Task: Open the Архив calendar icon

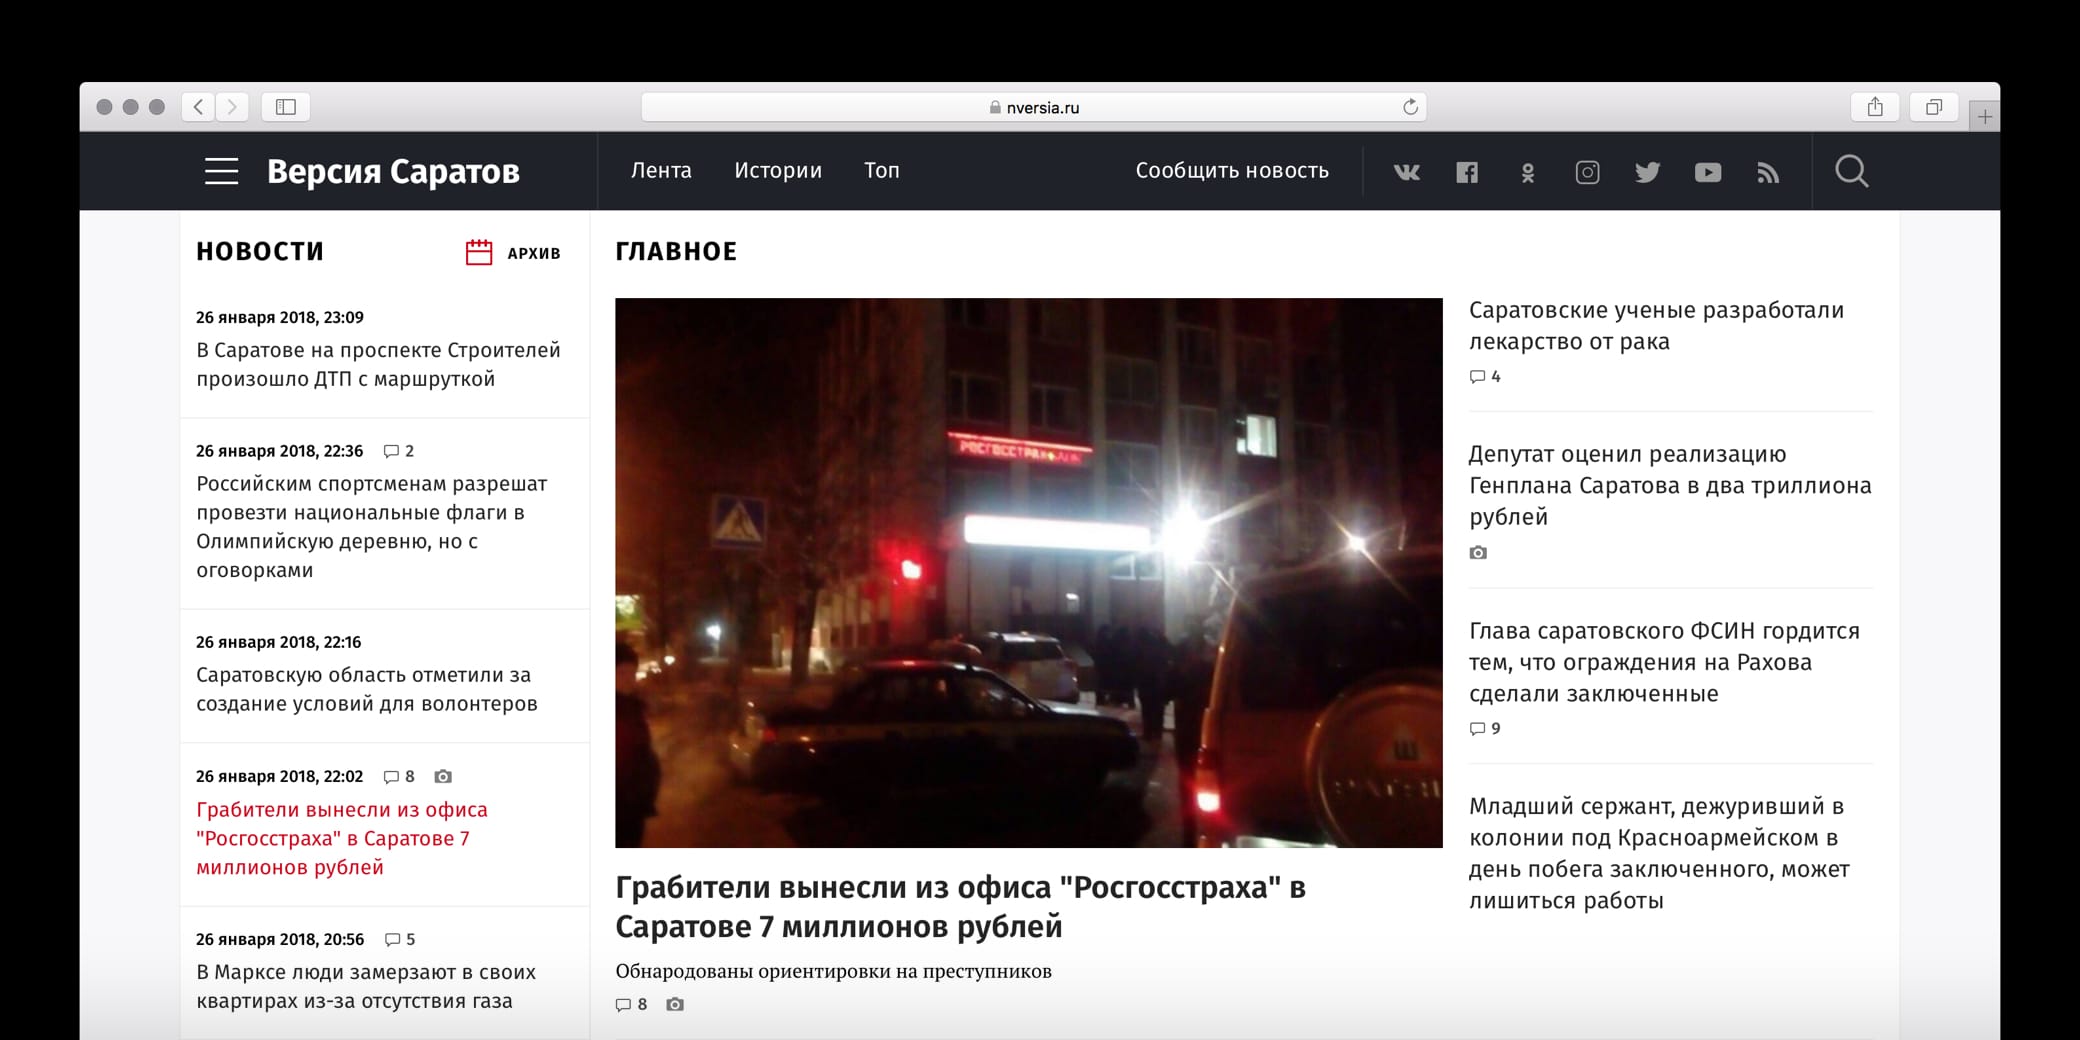Action: 479,252
